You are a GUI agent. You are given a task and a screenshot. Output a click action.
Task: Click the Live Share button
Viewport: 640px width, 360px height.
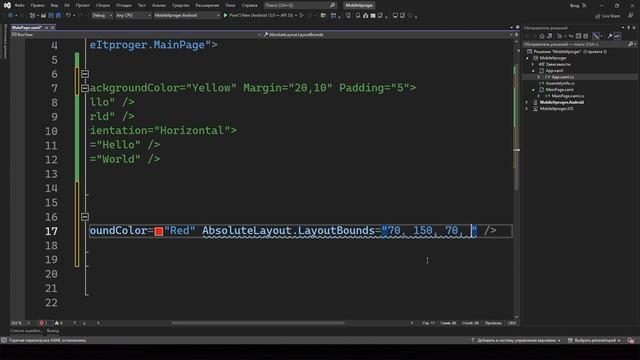[x=607, y=16]
